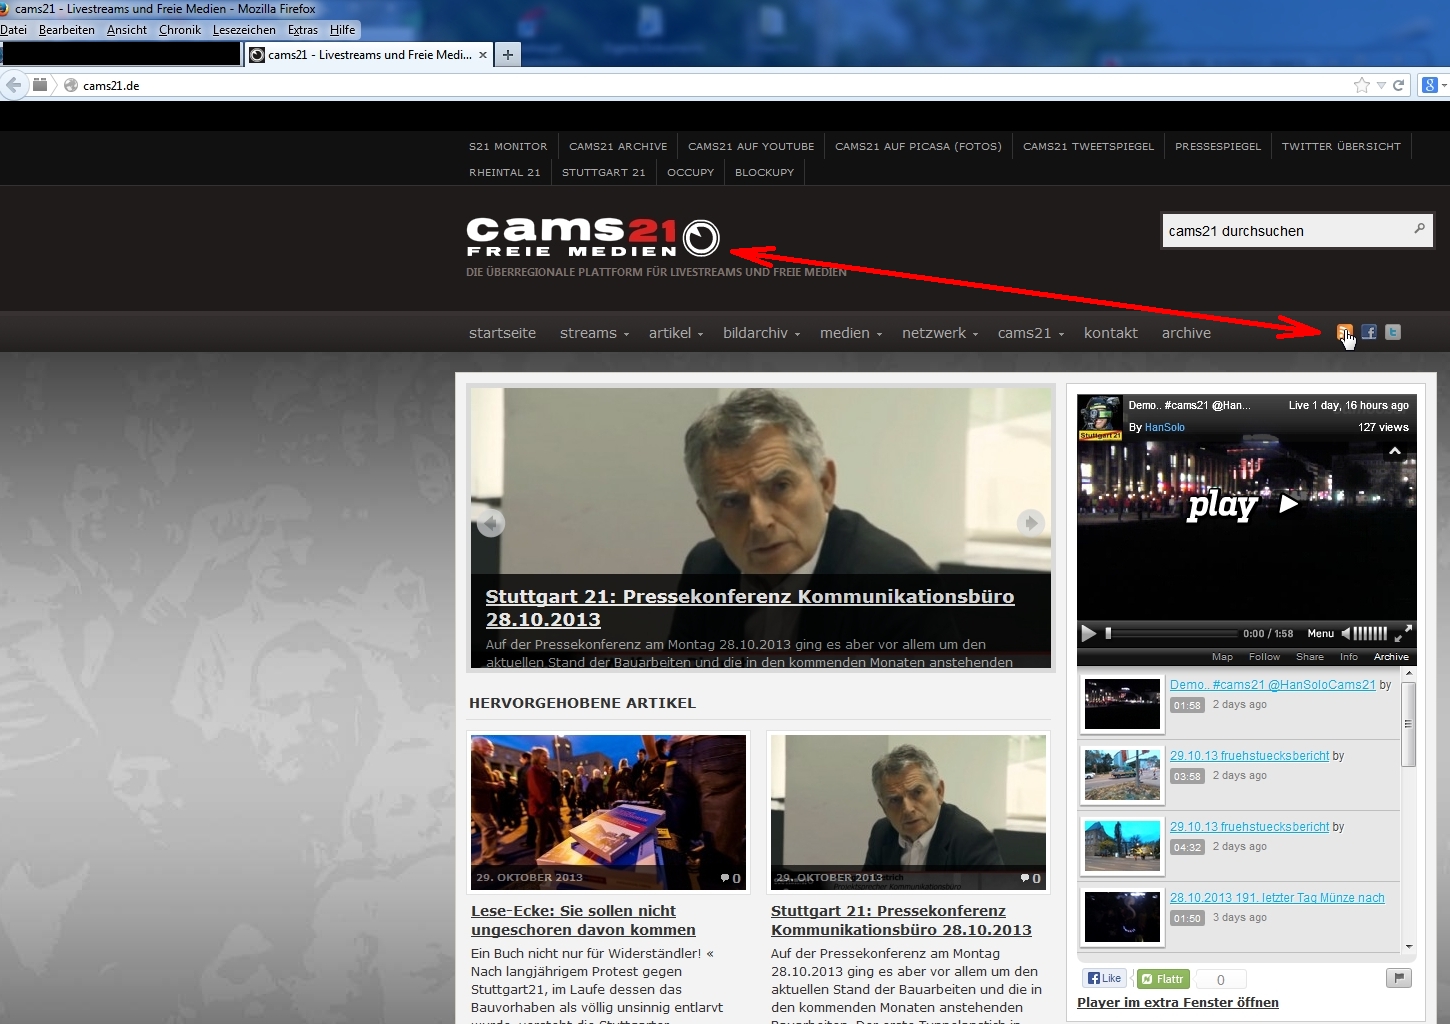Bookmark page with the star icon
1450x1024 pixels.
tap(1361, 85)
